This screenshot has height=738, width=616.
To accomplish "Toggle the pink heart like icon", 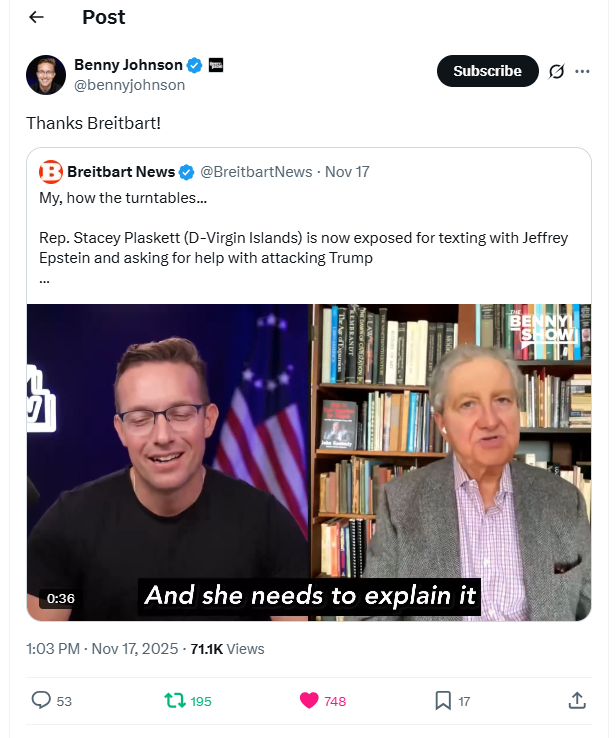I will (x=309, y=700).
